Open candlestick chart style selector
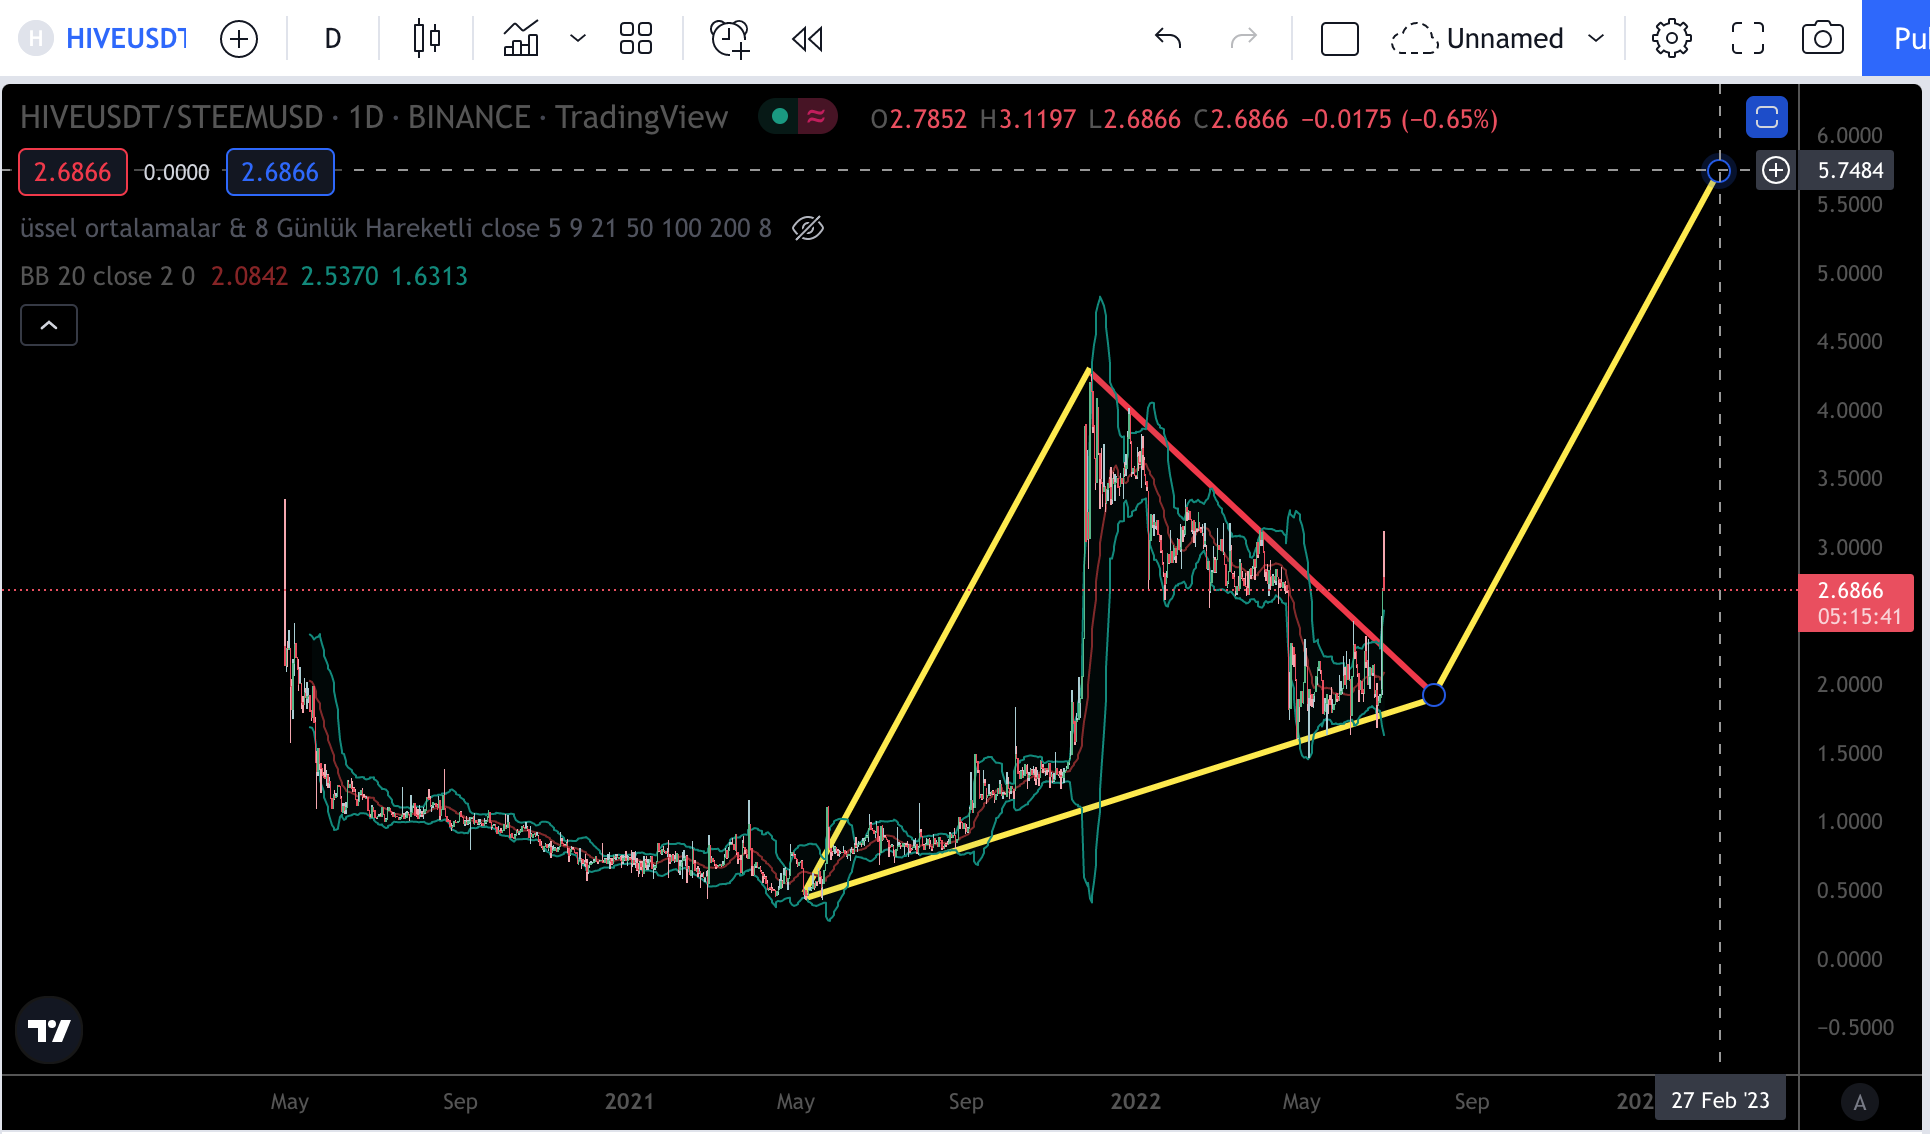Image resolution: width=1930 pixels, height=1134 pixels. (427, 39)
